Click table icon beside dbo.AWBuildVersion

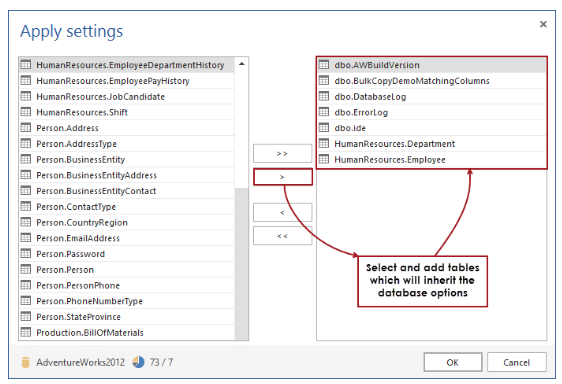pyautogui.click(x=324, y=65)
